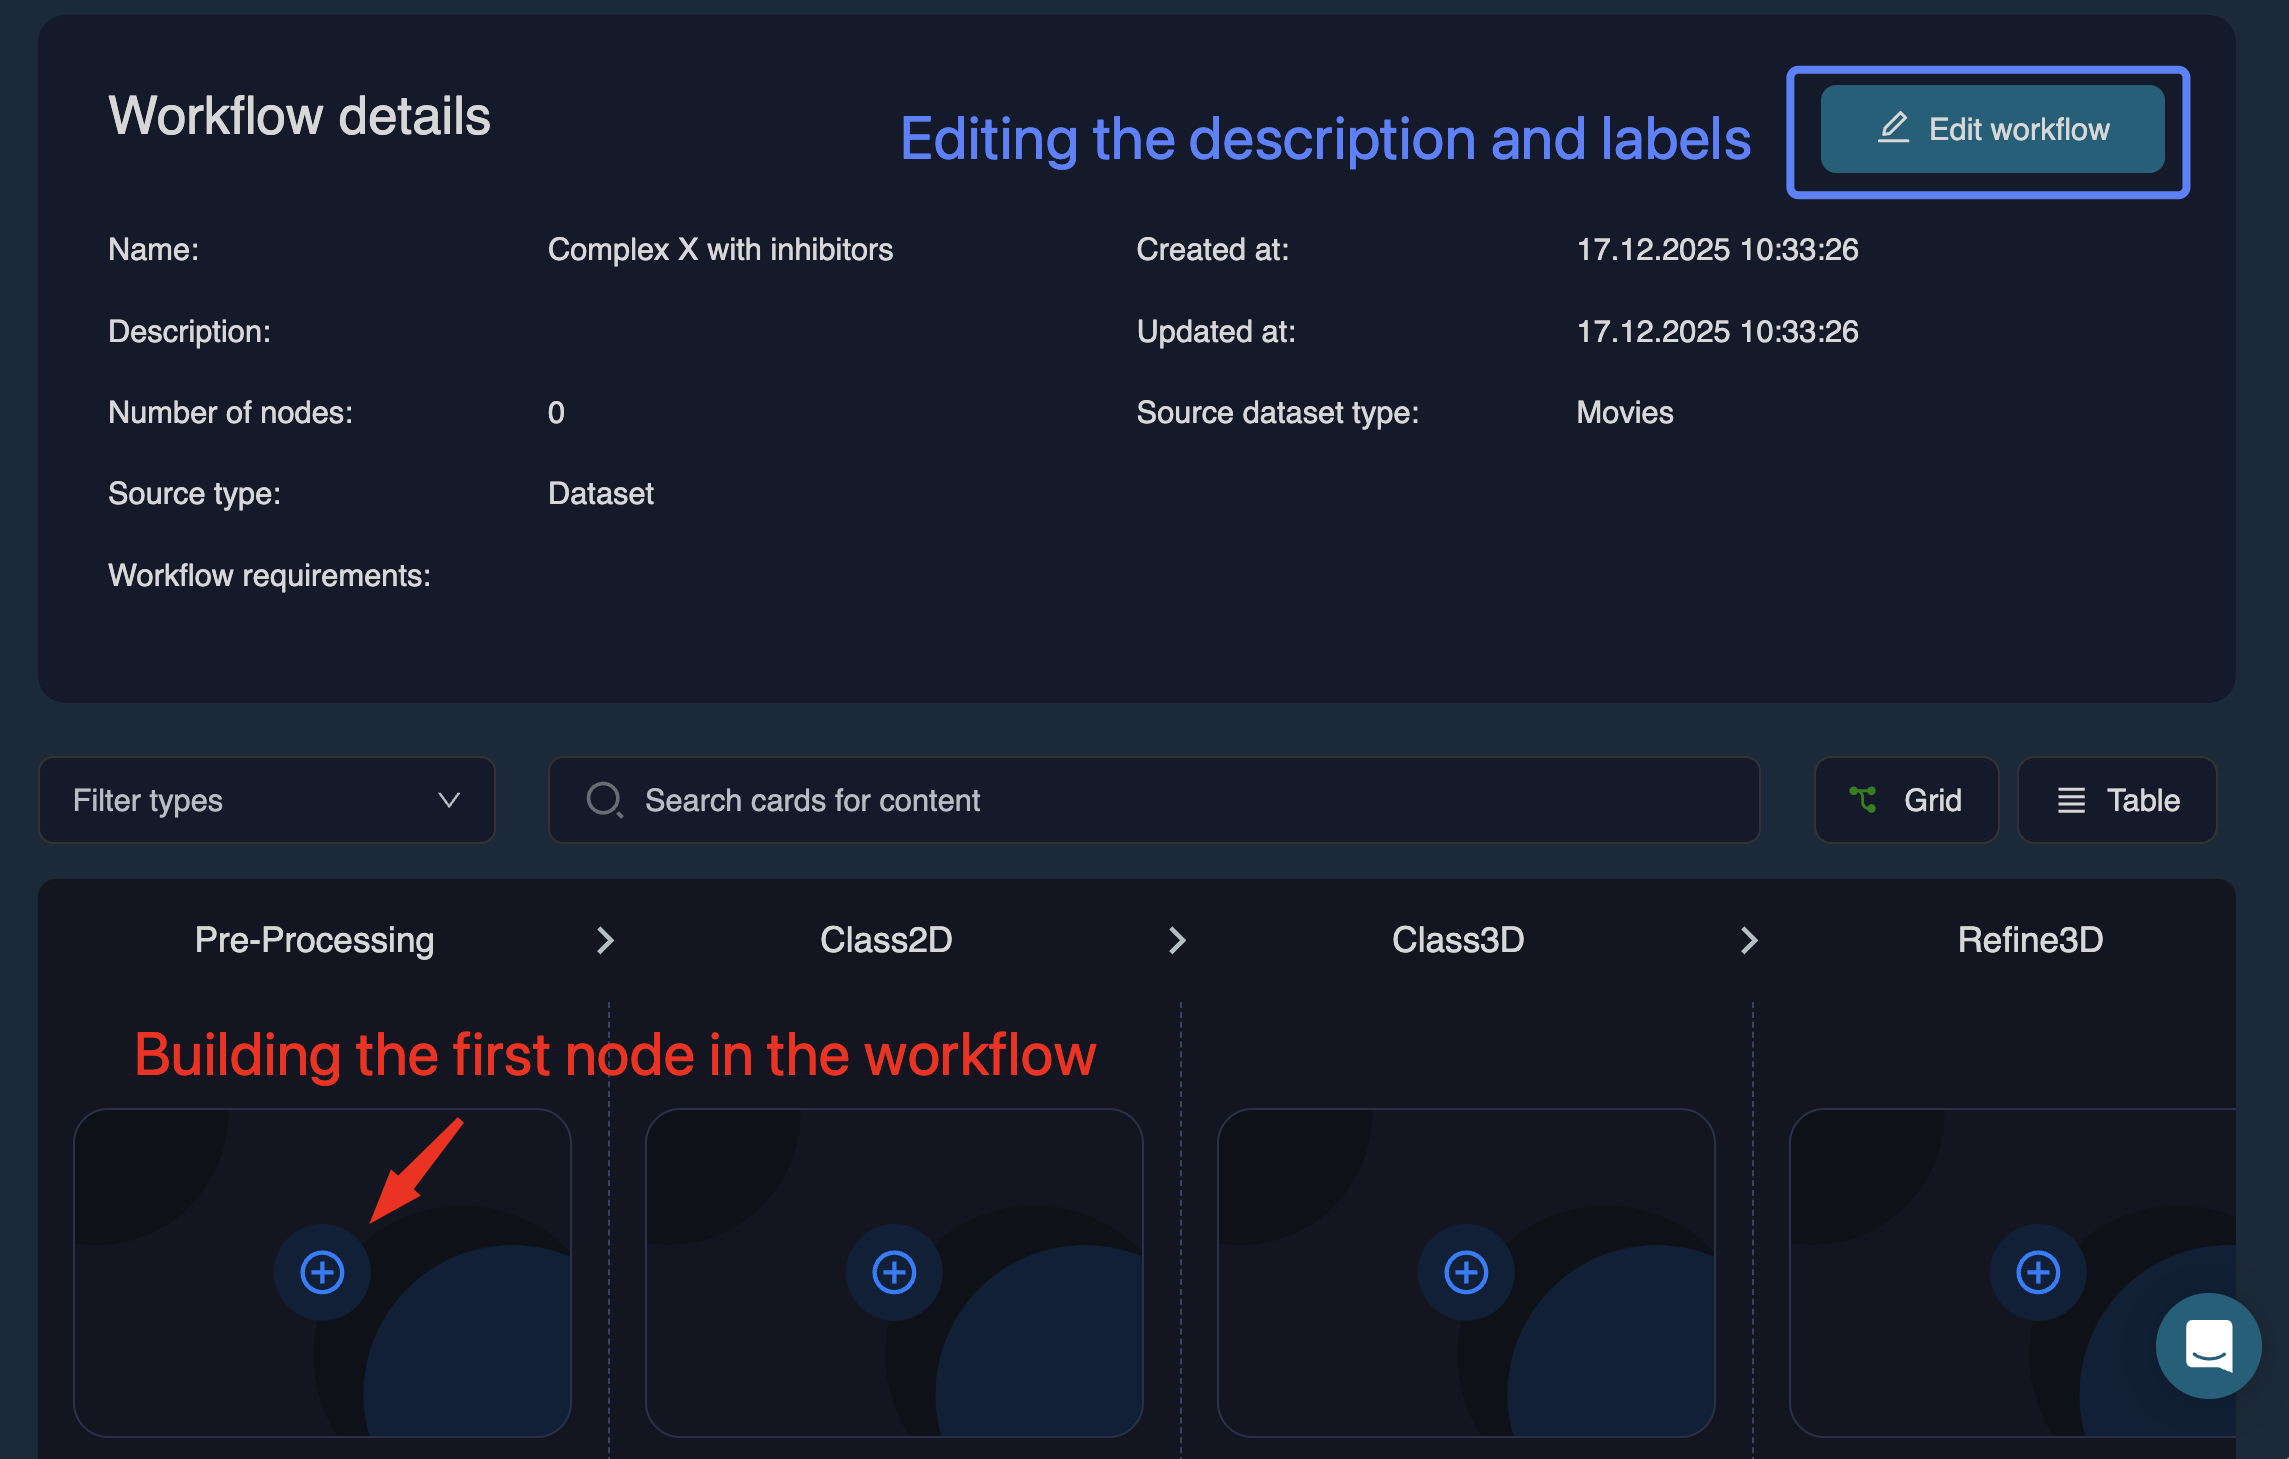The height and width of the screenshot is (1459, 2289).
Task: Open the Filter types dropdown
Action: point(266,800)
